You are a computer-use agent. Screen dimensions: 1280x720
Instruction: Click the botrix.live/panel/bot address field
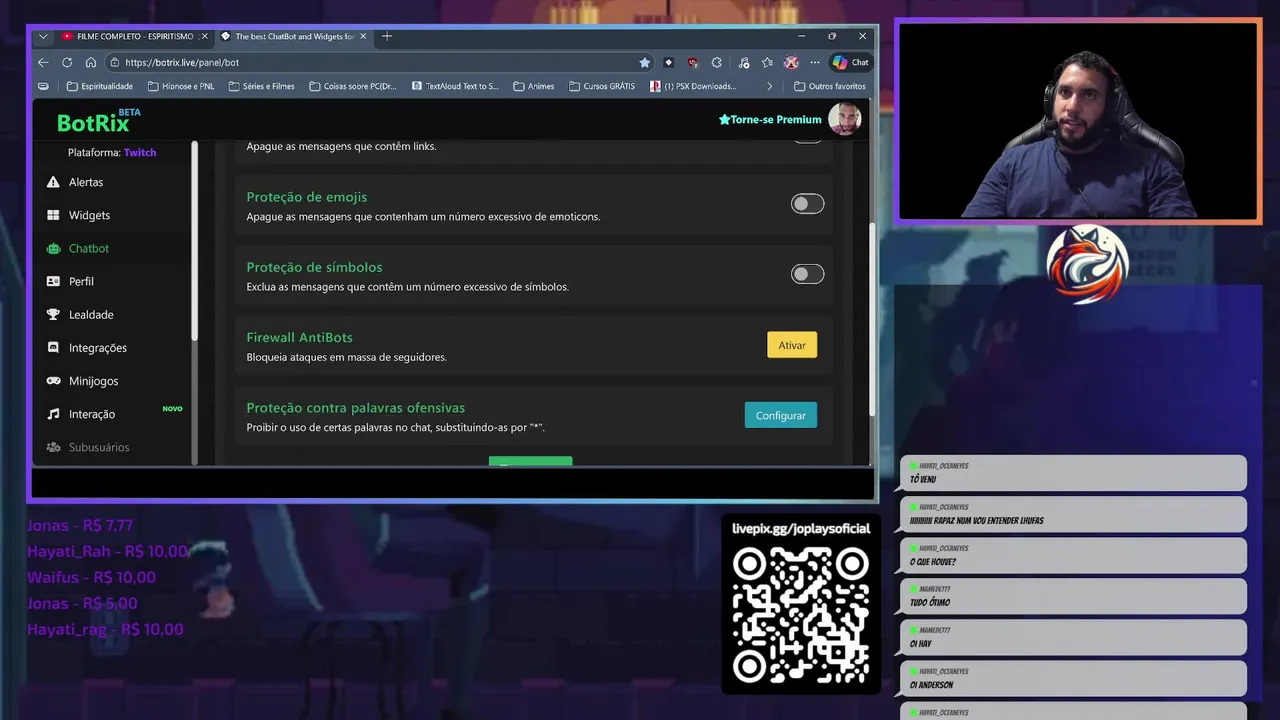[380, 62]
